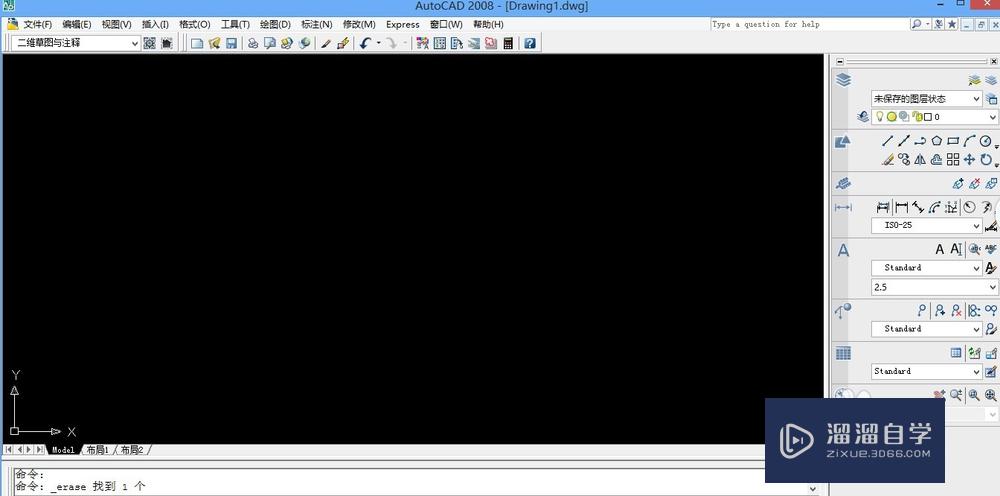
Task: Open the QuickCalc calculator icon
Action: 508,43
